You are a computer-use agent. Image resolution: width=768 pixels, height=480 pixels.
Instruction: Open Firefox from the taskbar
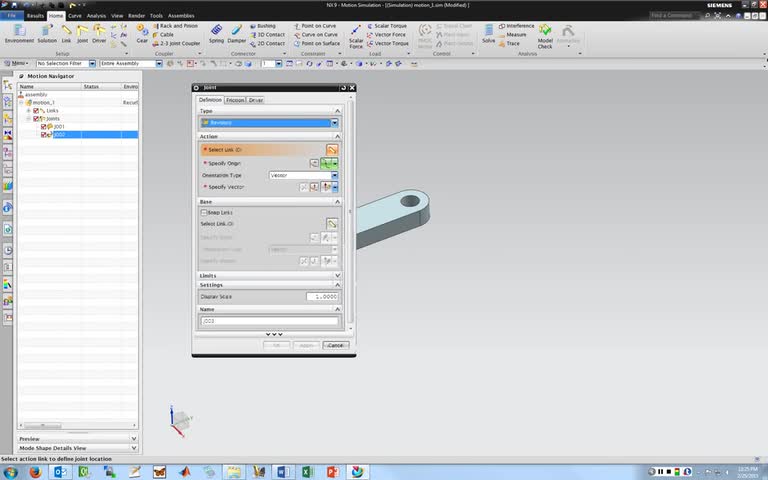pos(35,471)
